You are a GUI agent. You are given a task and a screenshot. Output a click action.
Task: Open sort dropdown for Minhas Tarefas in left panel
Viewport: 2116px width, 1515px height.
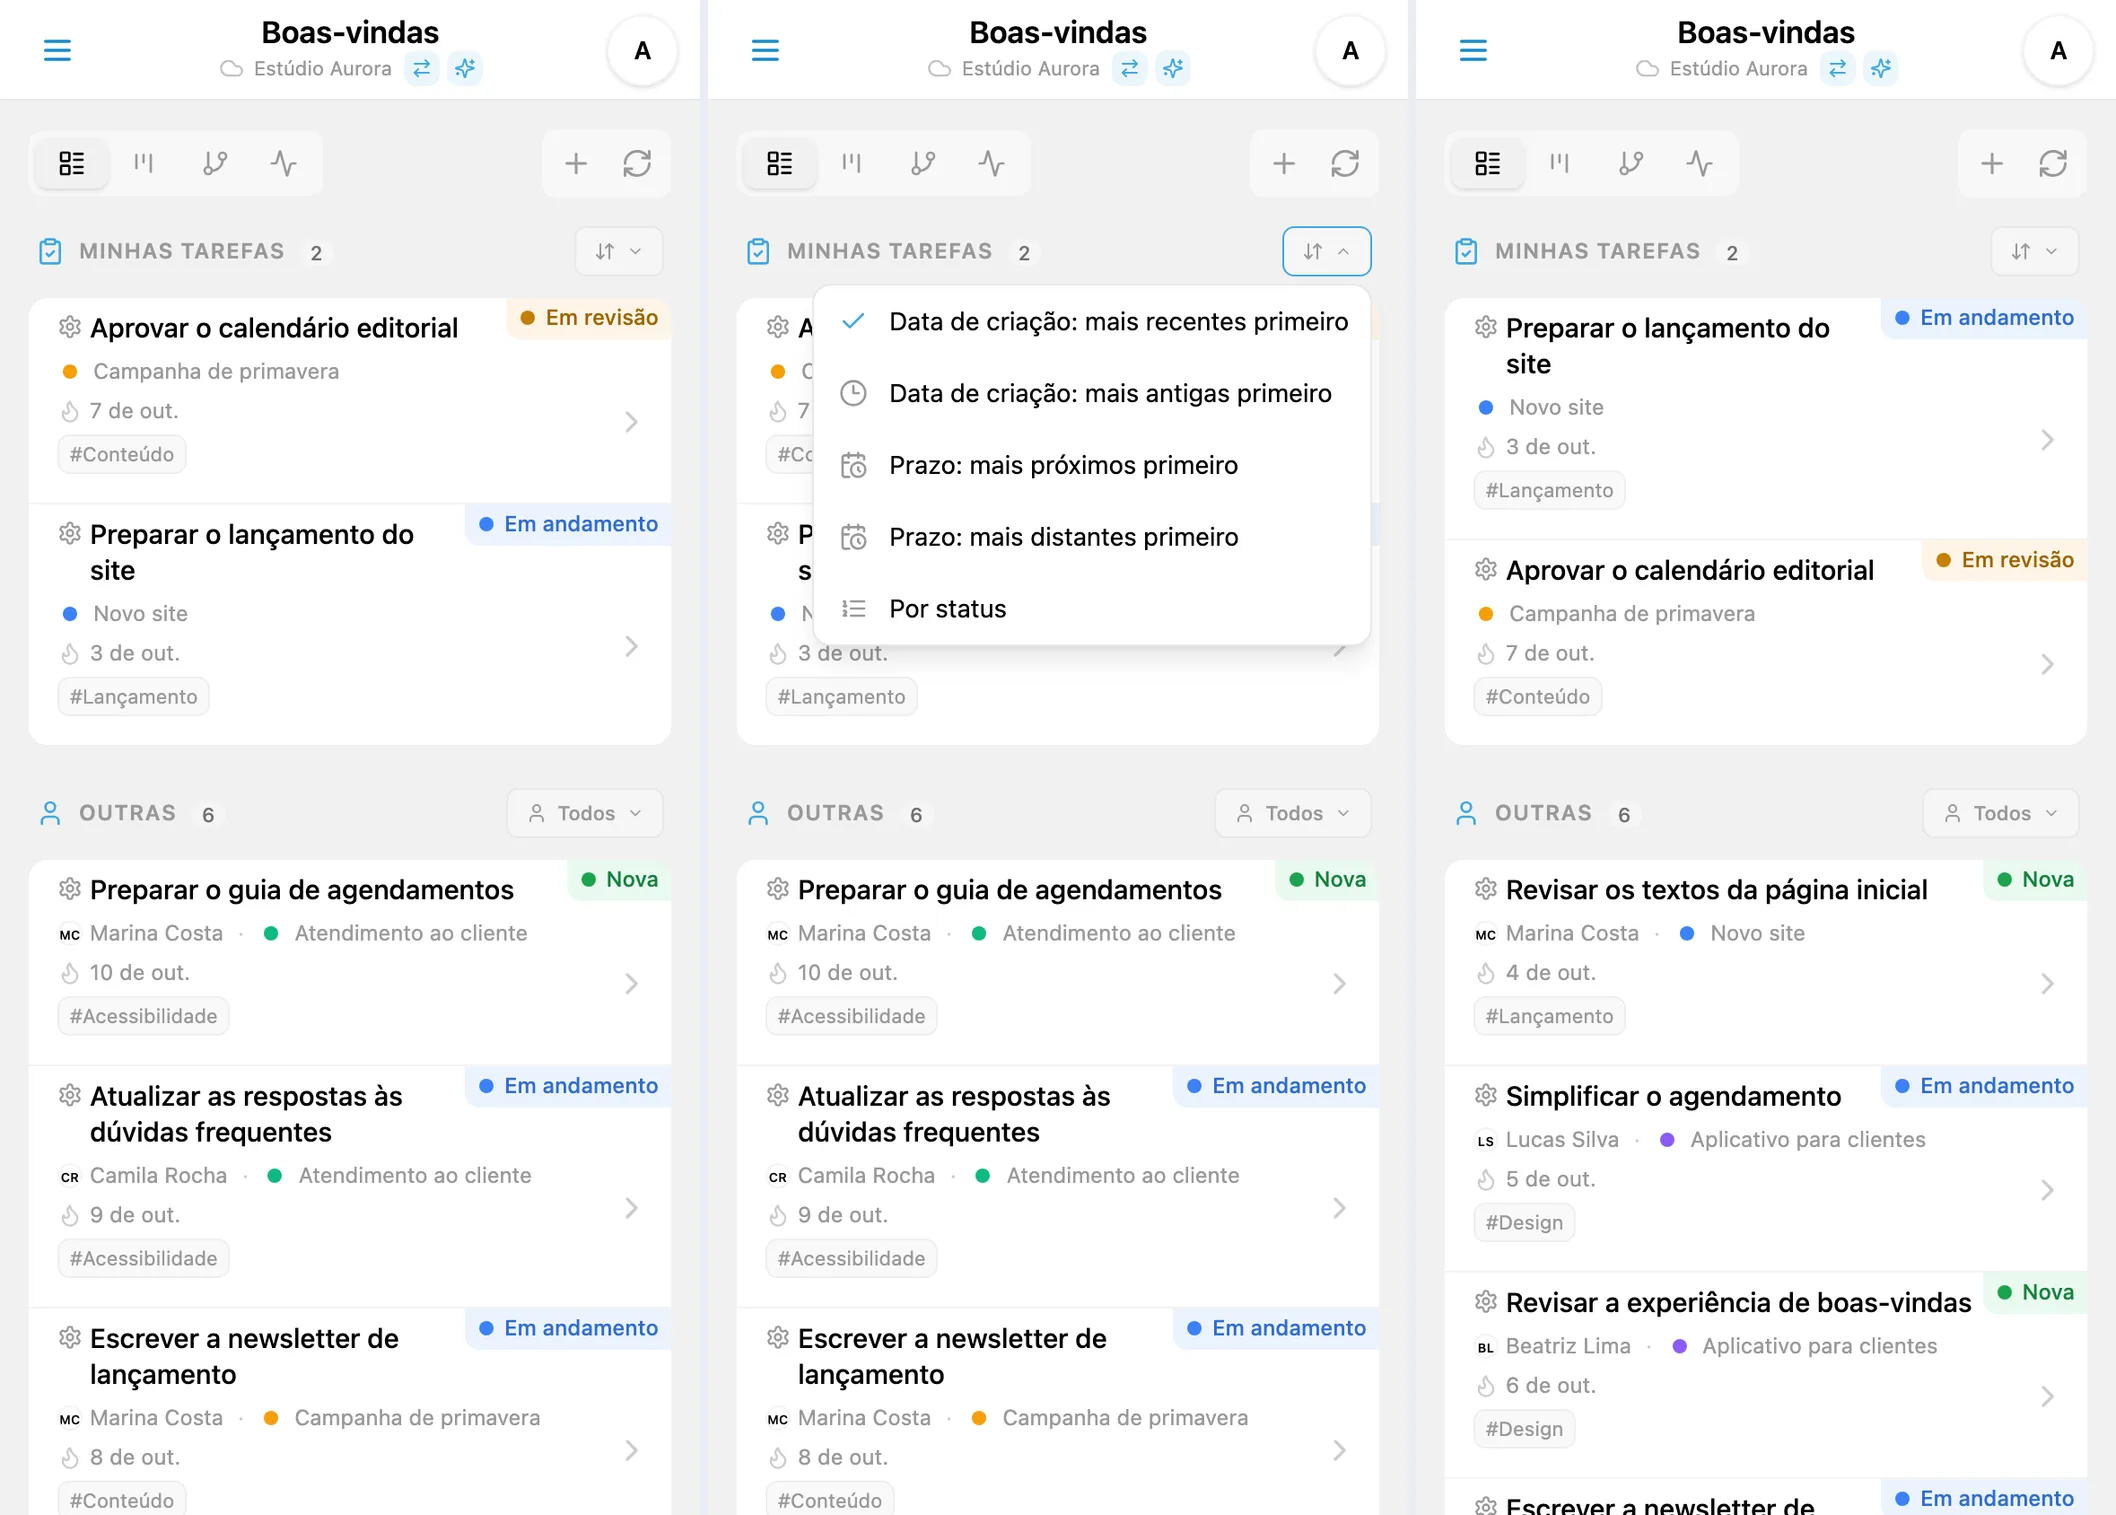coord(619,251)
